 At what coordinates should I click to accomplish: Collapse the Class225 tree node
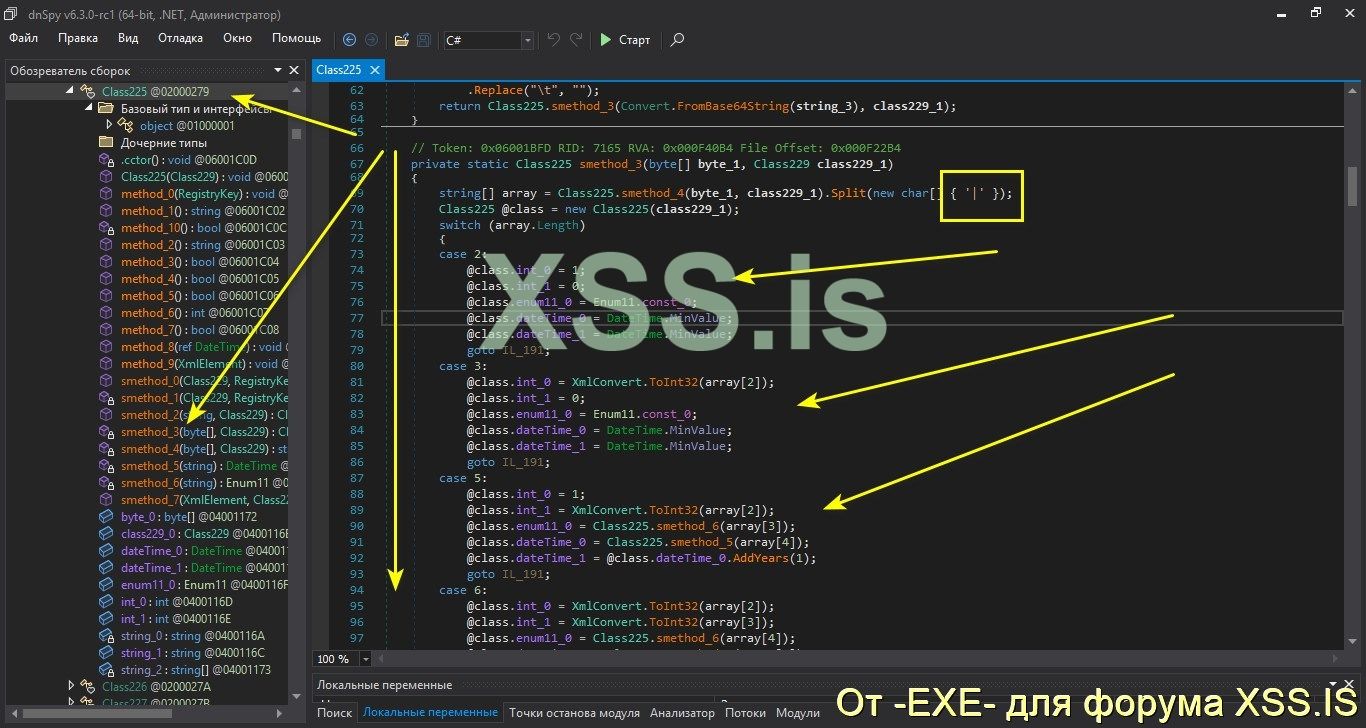coord(71,91)
